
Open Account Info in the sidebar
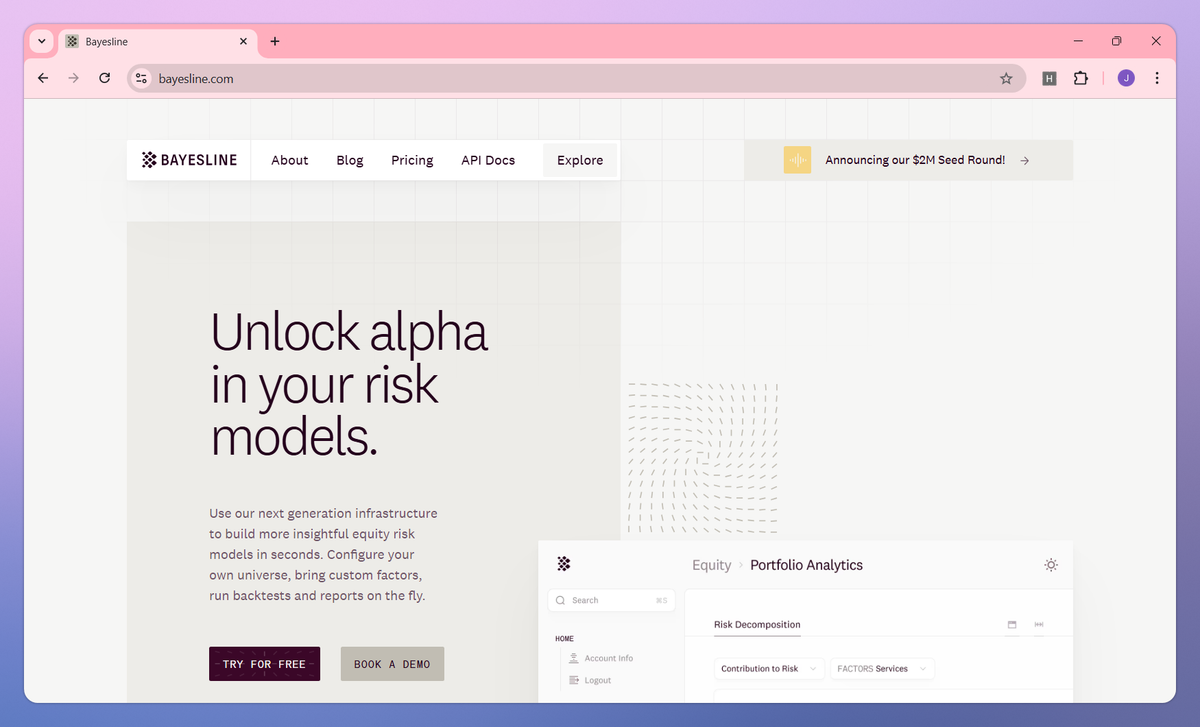coord(608,658)
